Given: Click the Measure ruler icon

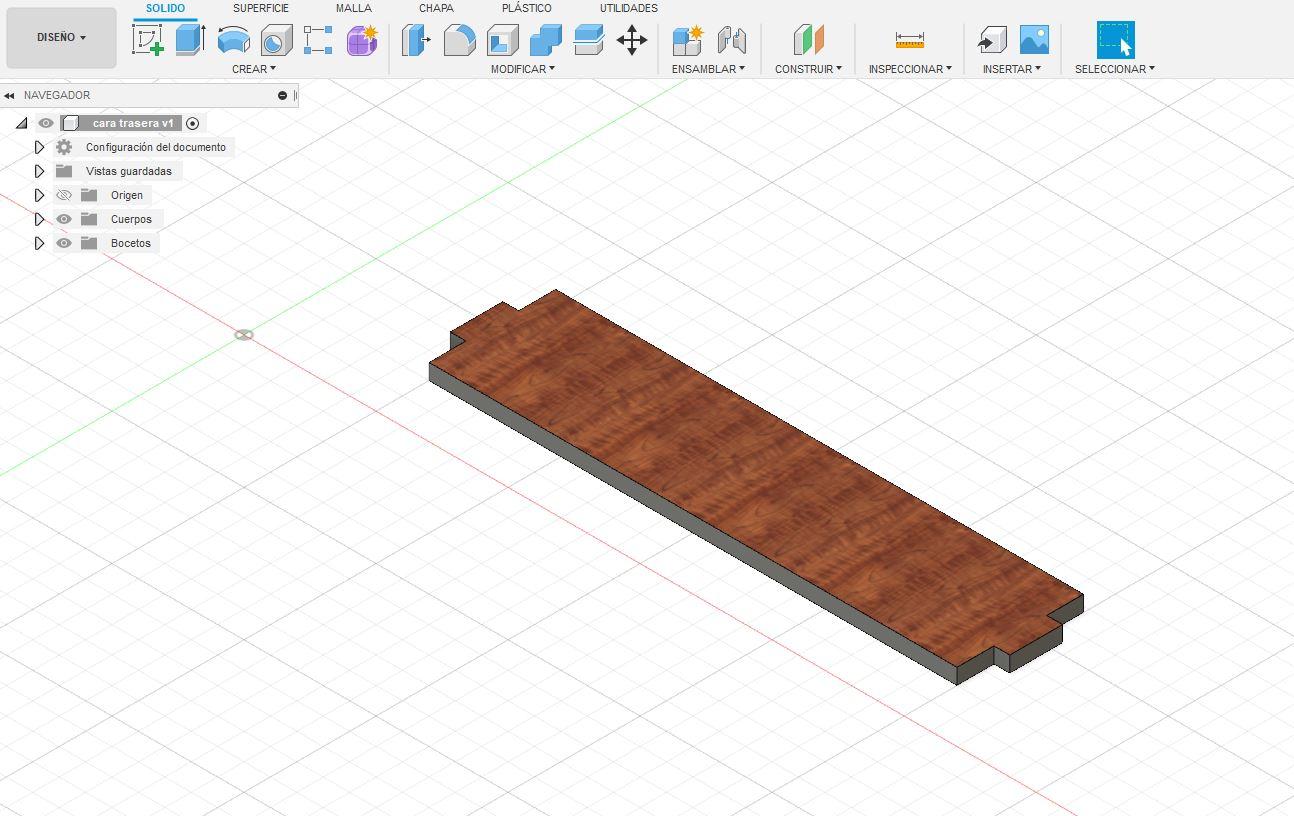Looking at the screenshot, I should [910, 40].
